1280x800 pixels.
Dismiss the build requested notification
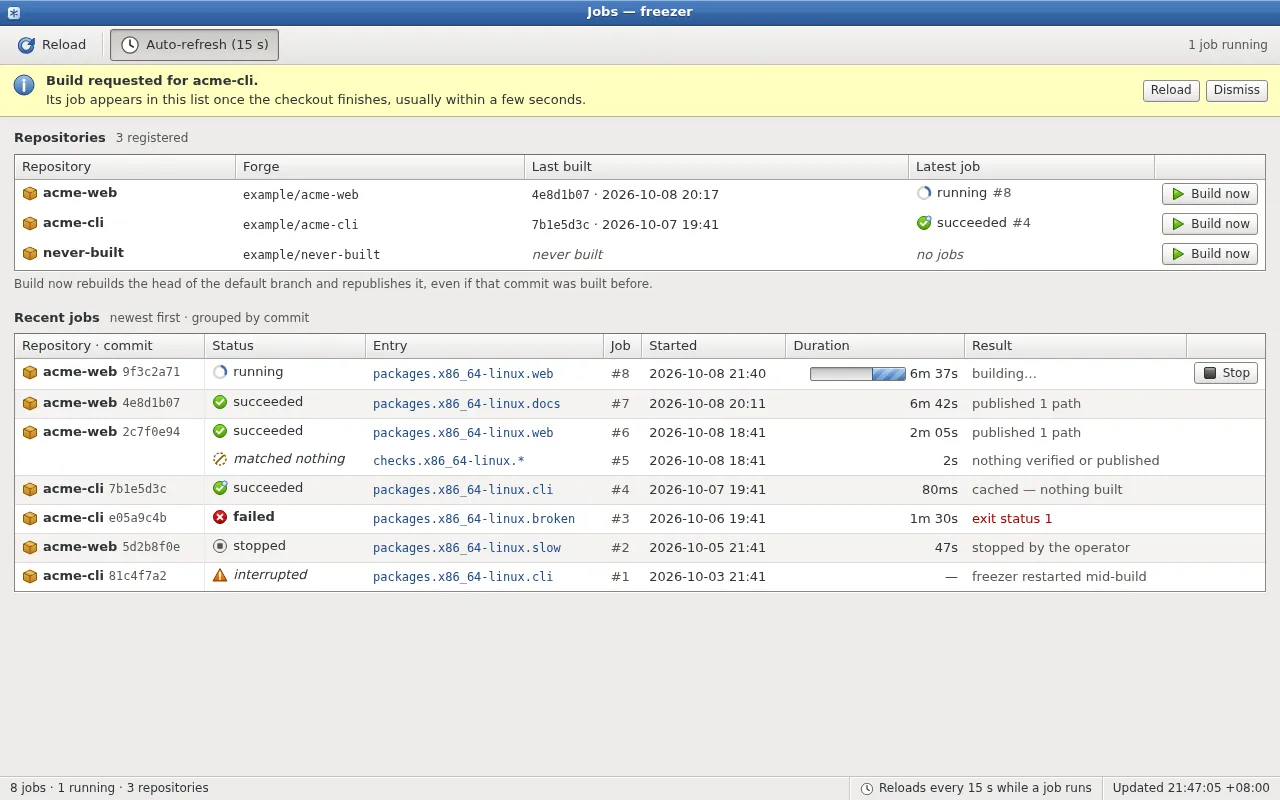click(1236, 90)
